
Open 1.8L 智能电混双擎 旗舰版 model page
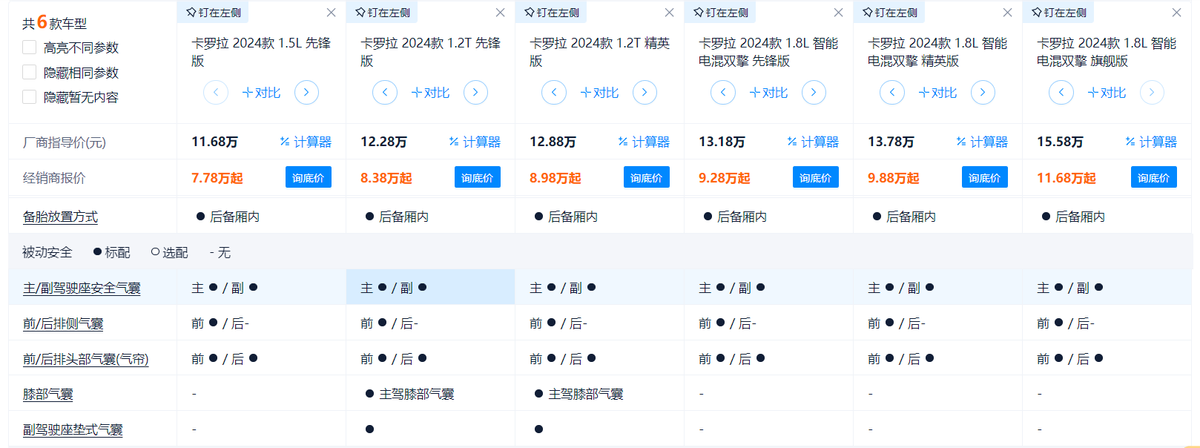tap(1106, 52)
